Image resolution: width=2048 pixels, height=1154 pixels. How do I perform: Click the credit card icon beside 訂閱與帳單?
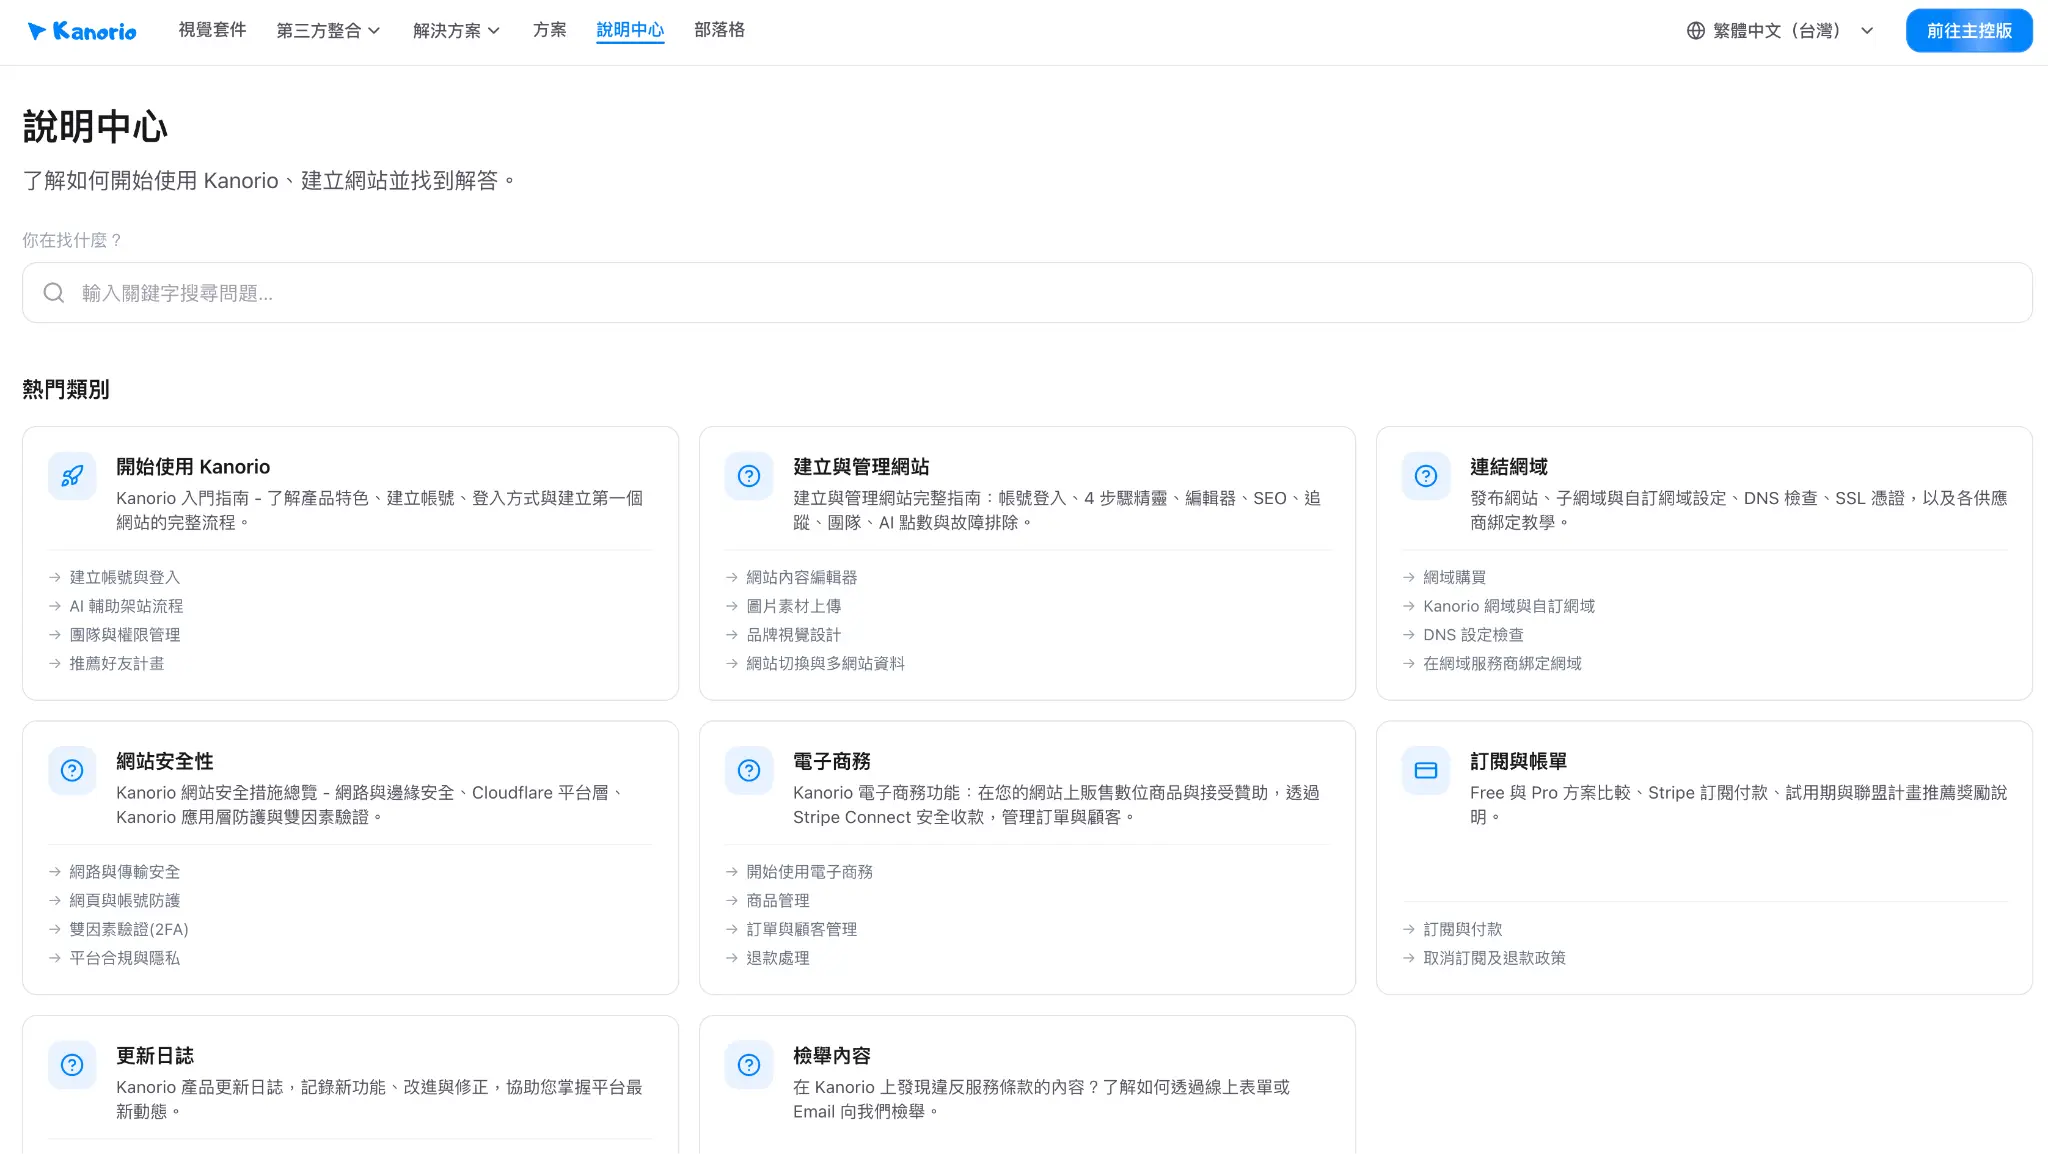[1426, 770]
